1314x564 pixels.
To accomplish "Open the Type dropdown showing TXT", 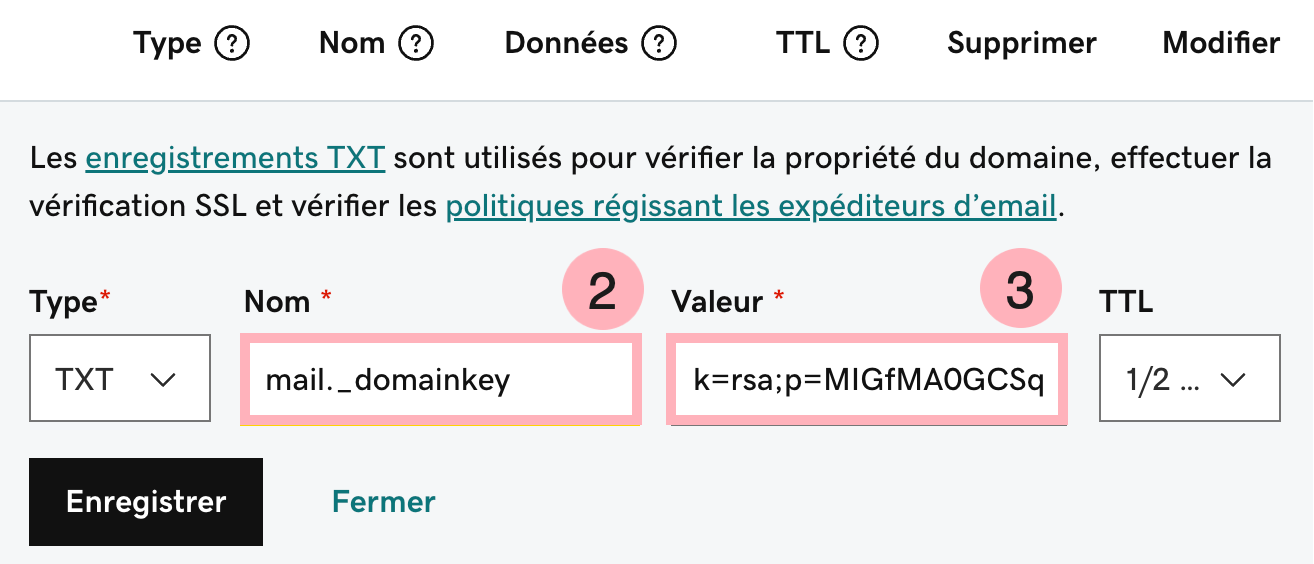I will (120, 378).
